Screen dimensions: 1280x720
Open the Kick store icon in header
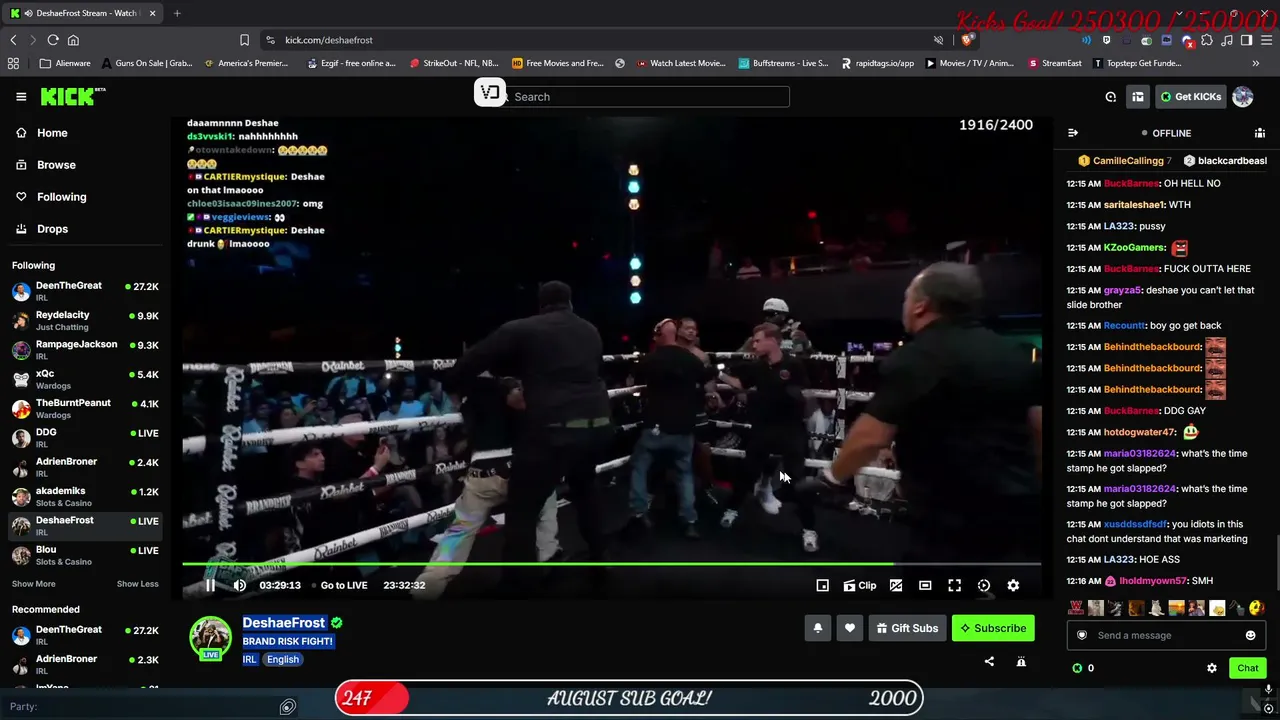tap(1138, 97)
